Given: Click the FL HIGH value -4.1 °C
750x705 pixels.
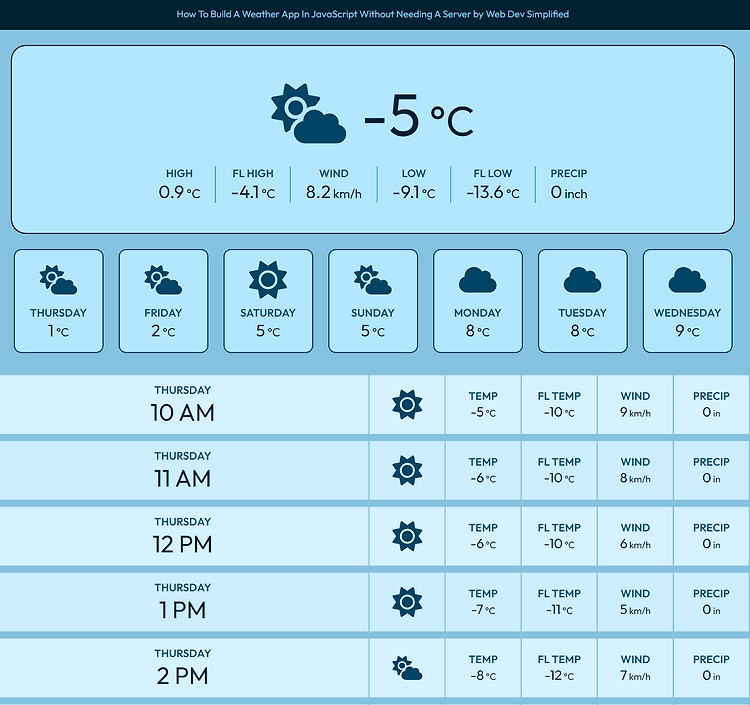Looking at the screenshot, I should point(253,192).
